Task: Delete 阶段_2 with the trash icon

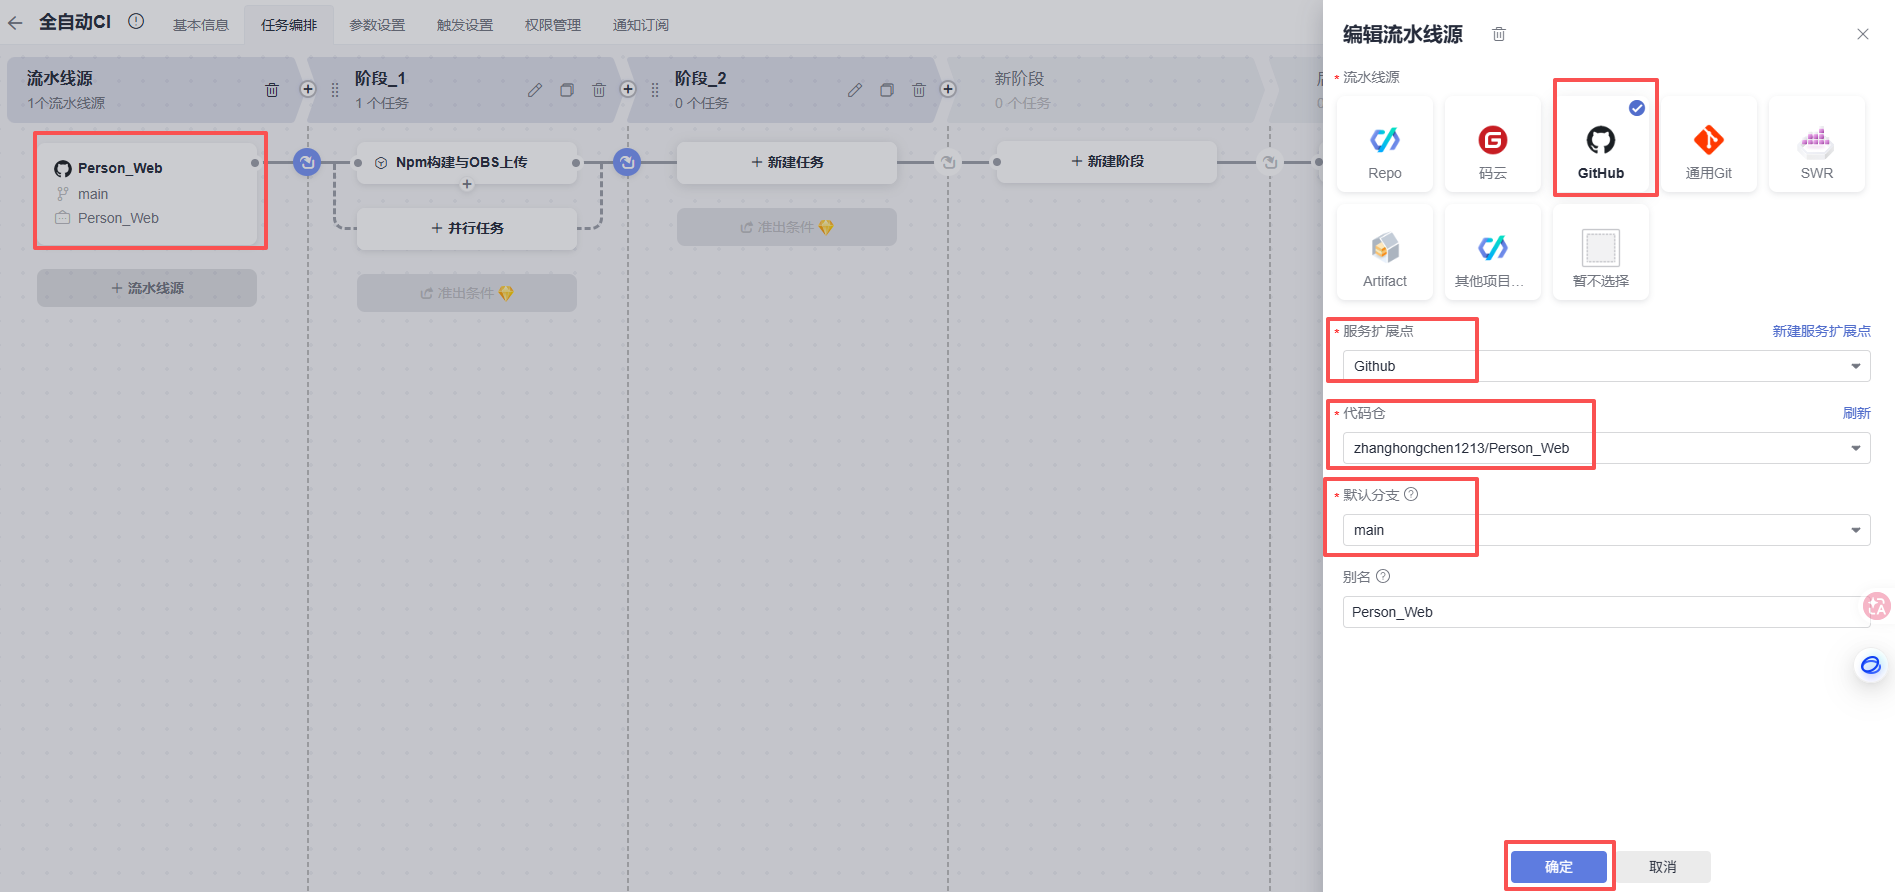Action: [x=919, y=90]
